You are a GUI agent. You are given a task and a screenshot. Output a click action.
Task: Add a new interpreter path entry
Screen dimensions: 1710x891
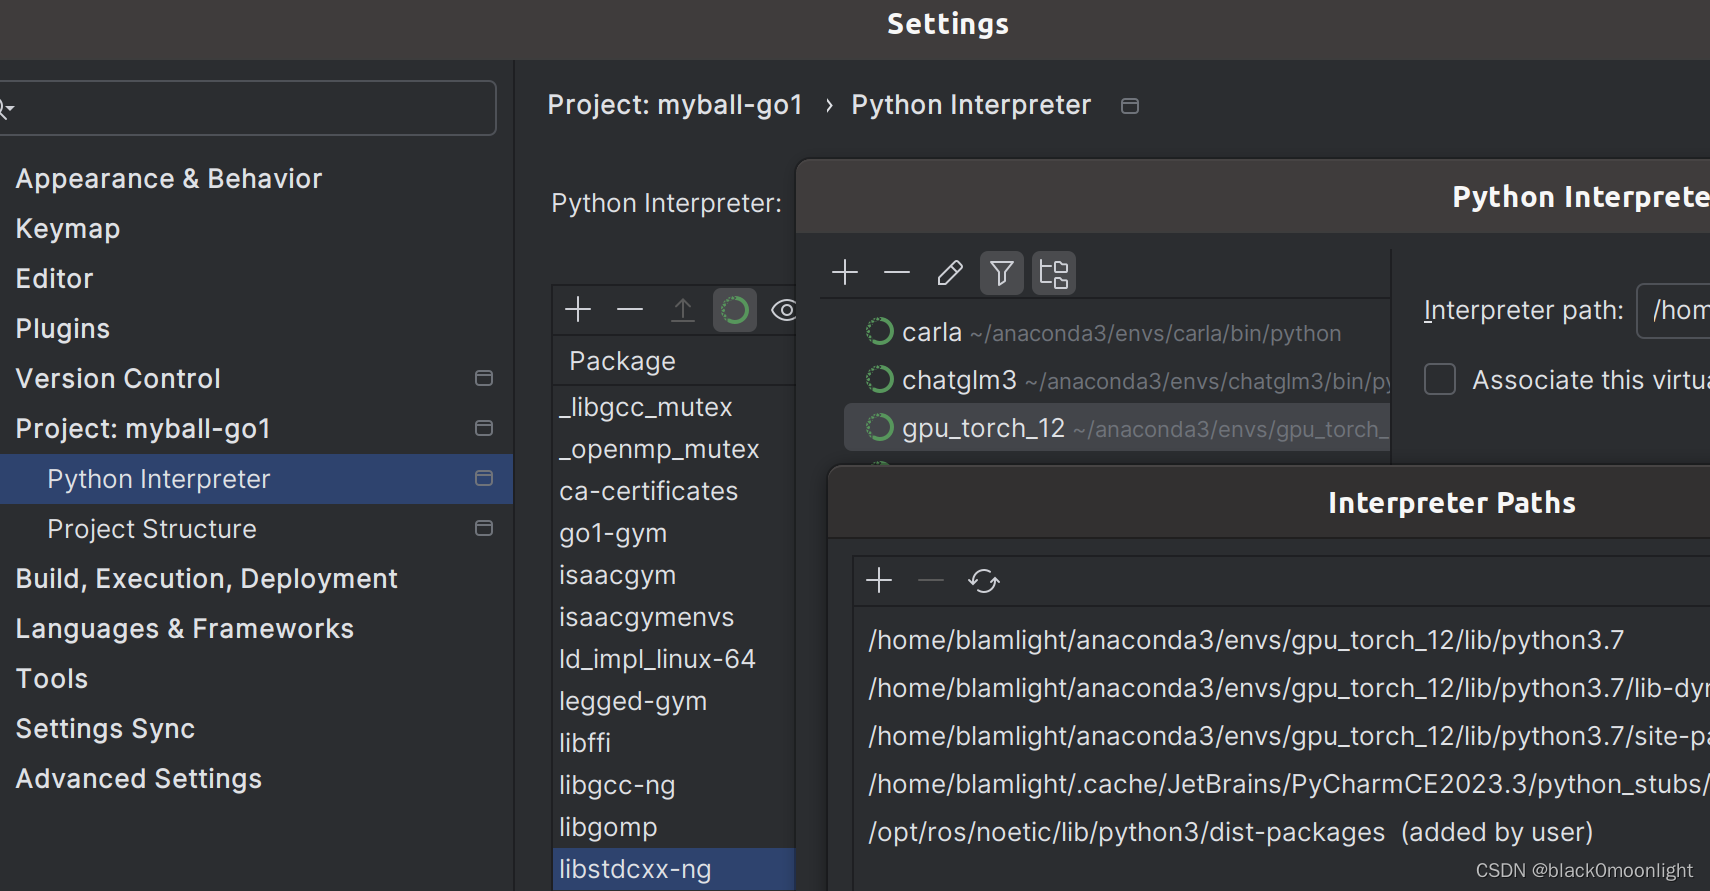[x=879, y=581]
